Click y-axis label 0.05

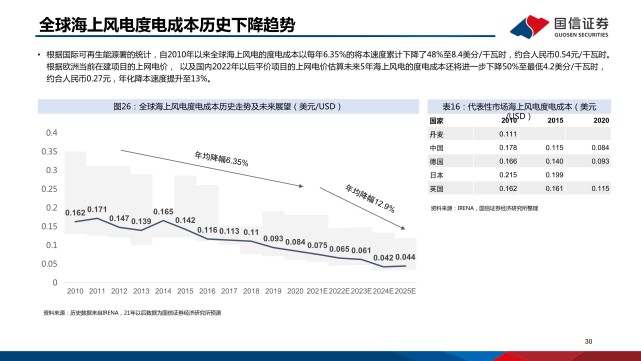(50, 264)
